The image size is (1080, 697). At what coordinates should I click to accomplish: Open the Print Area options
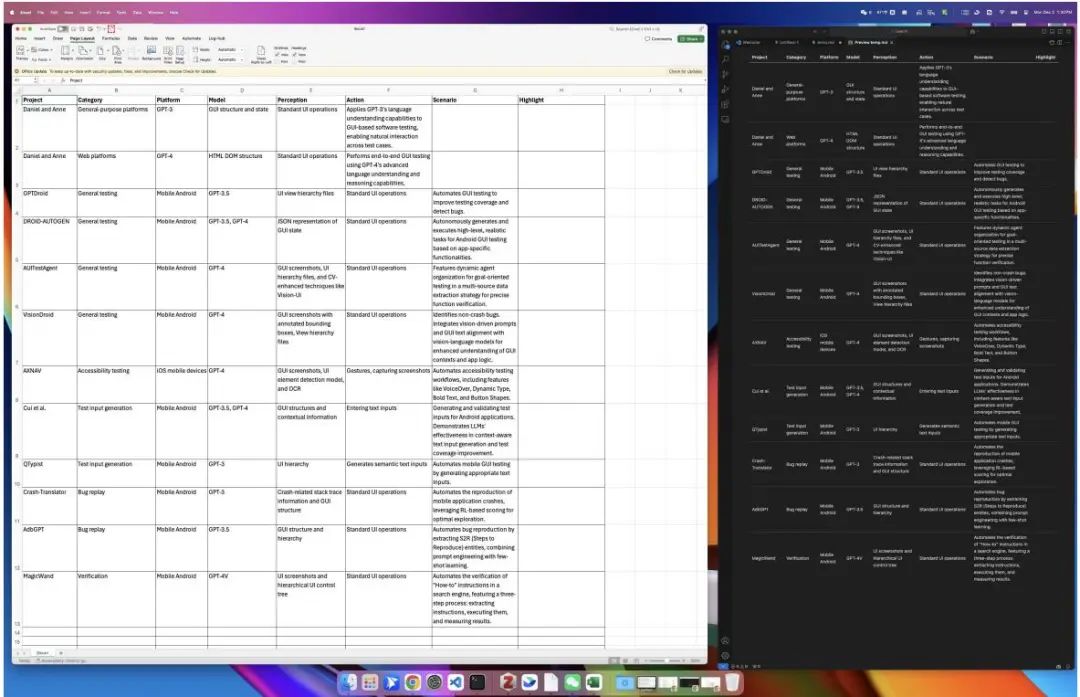click(117, 53)
